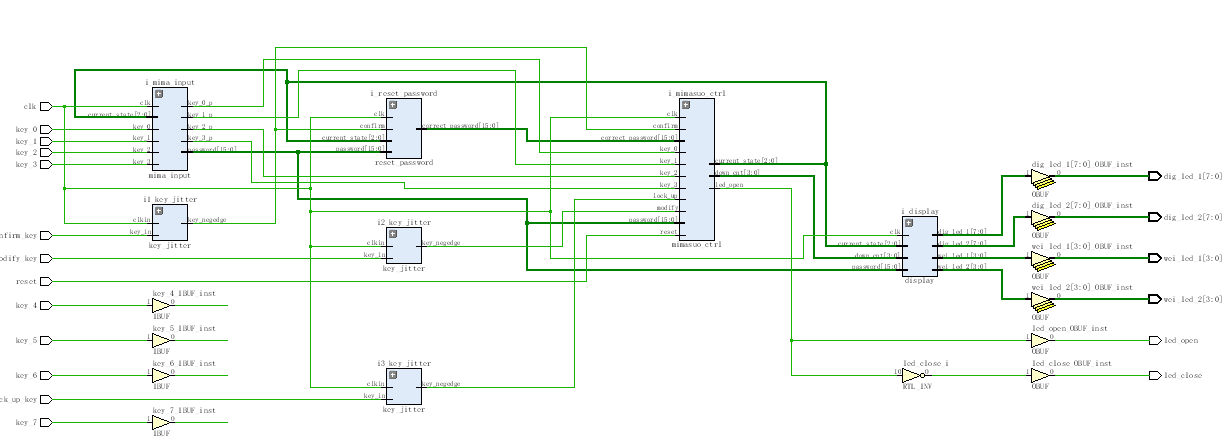Viewport: 1229px width, 446px height.
Task: Expand the i_reset_password module plus icon
Action: point(393,105)
